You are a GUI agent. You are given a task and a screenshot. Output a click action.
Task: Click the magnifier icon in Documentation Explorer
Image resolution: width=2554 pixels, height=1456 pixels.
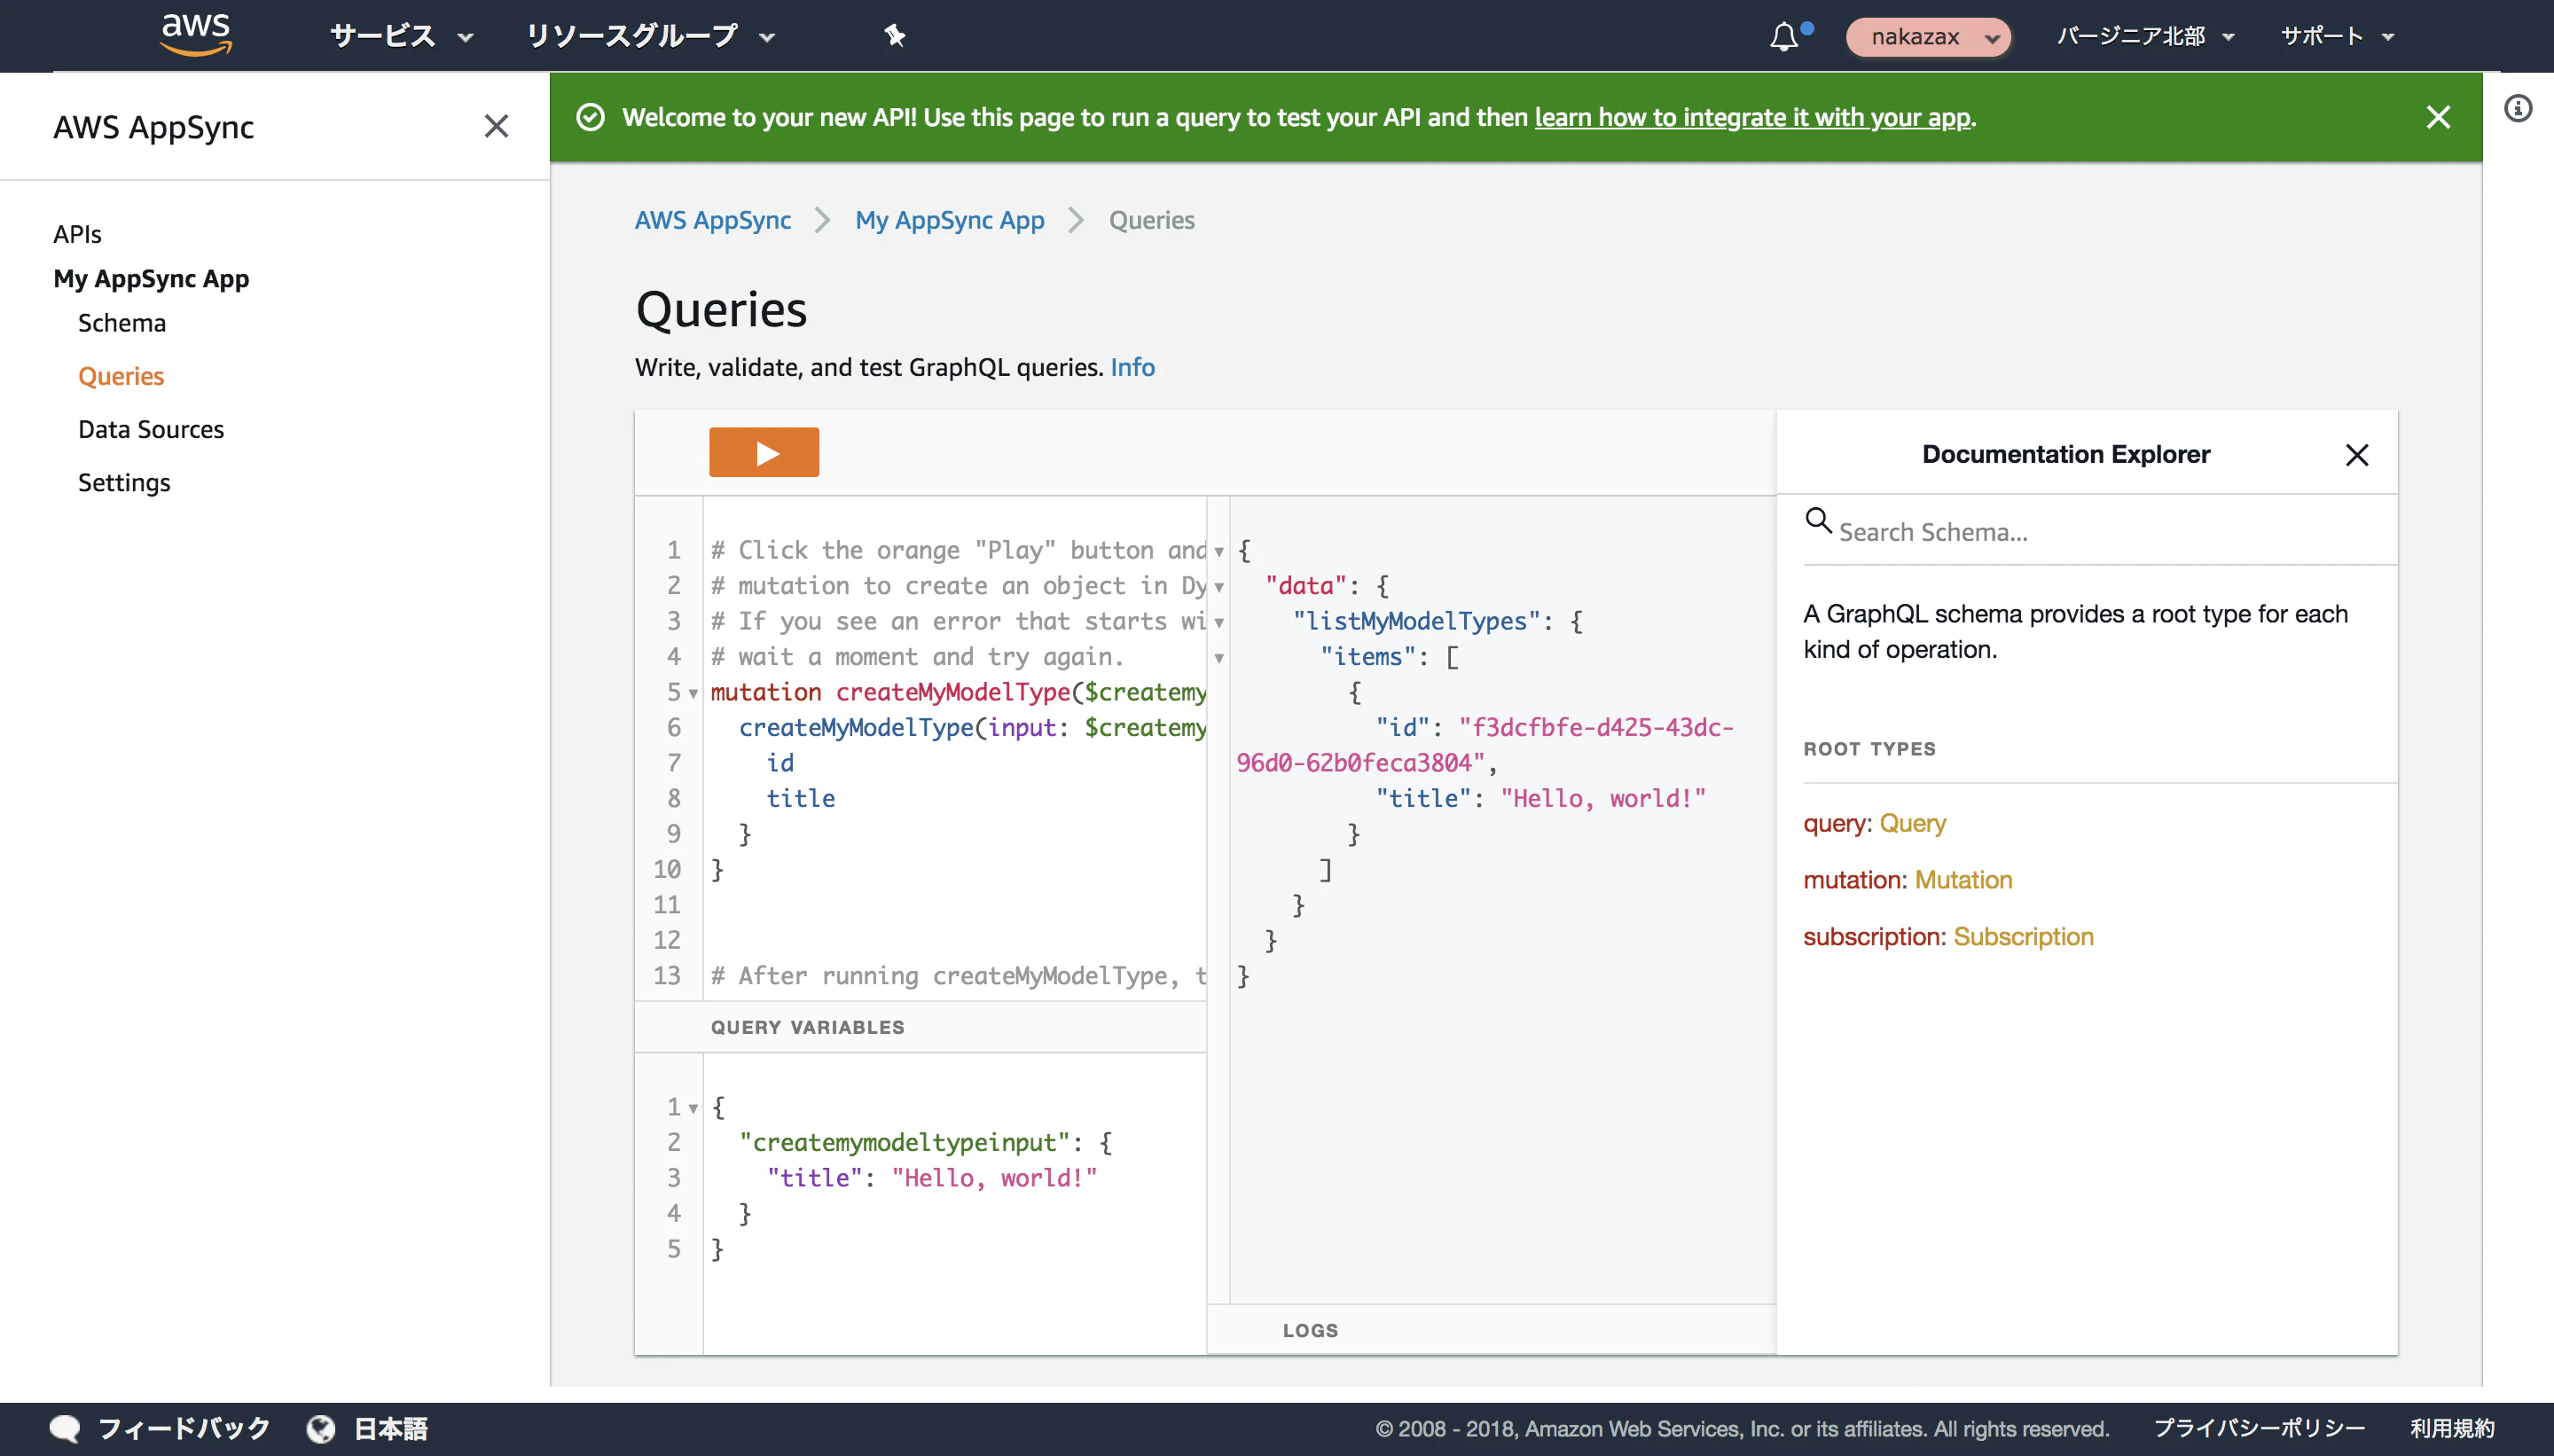pyautogui.click(x=1818, y=521)
